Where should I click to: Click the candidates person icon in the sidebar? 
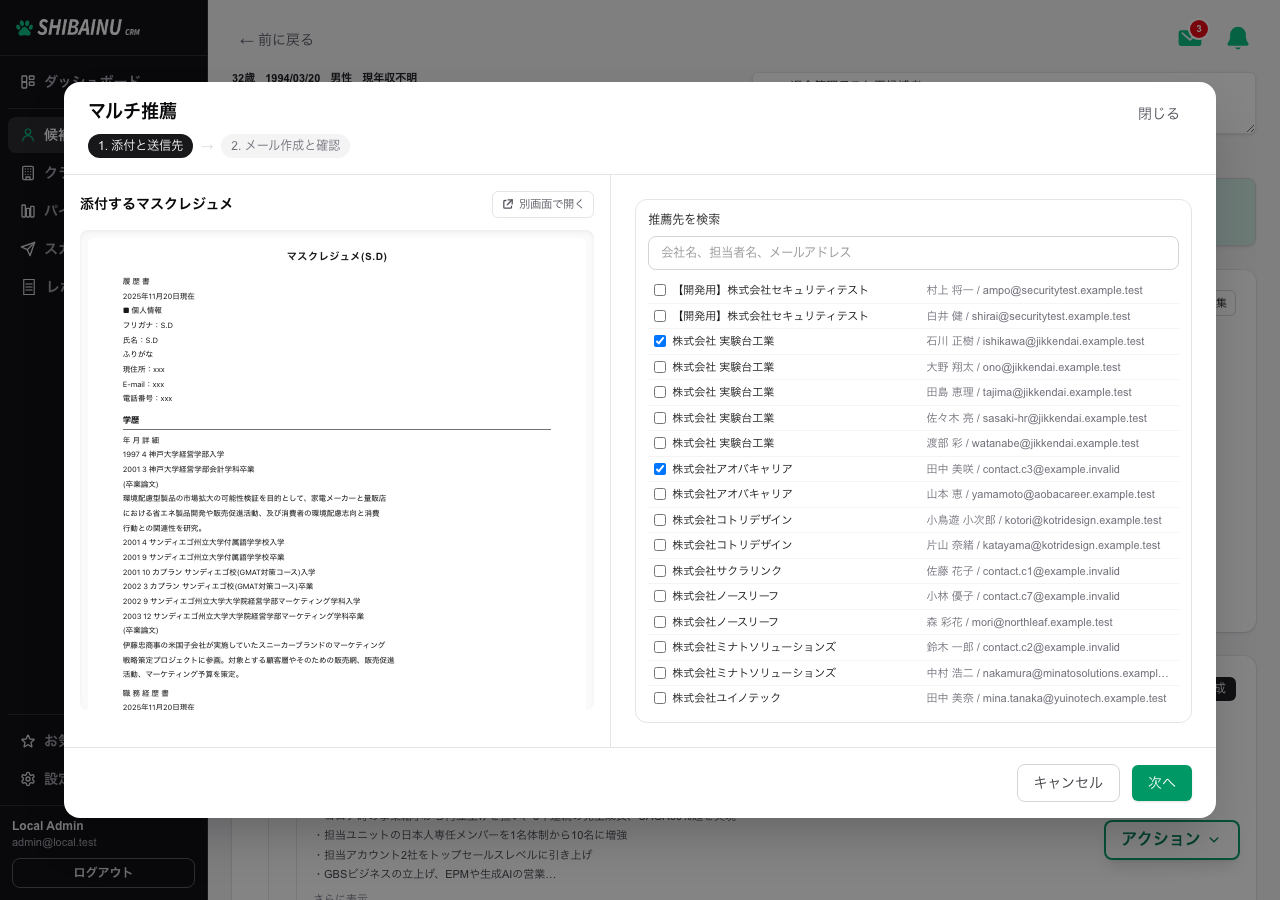pos(28,135)
